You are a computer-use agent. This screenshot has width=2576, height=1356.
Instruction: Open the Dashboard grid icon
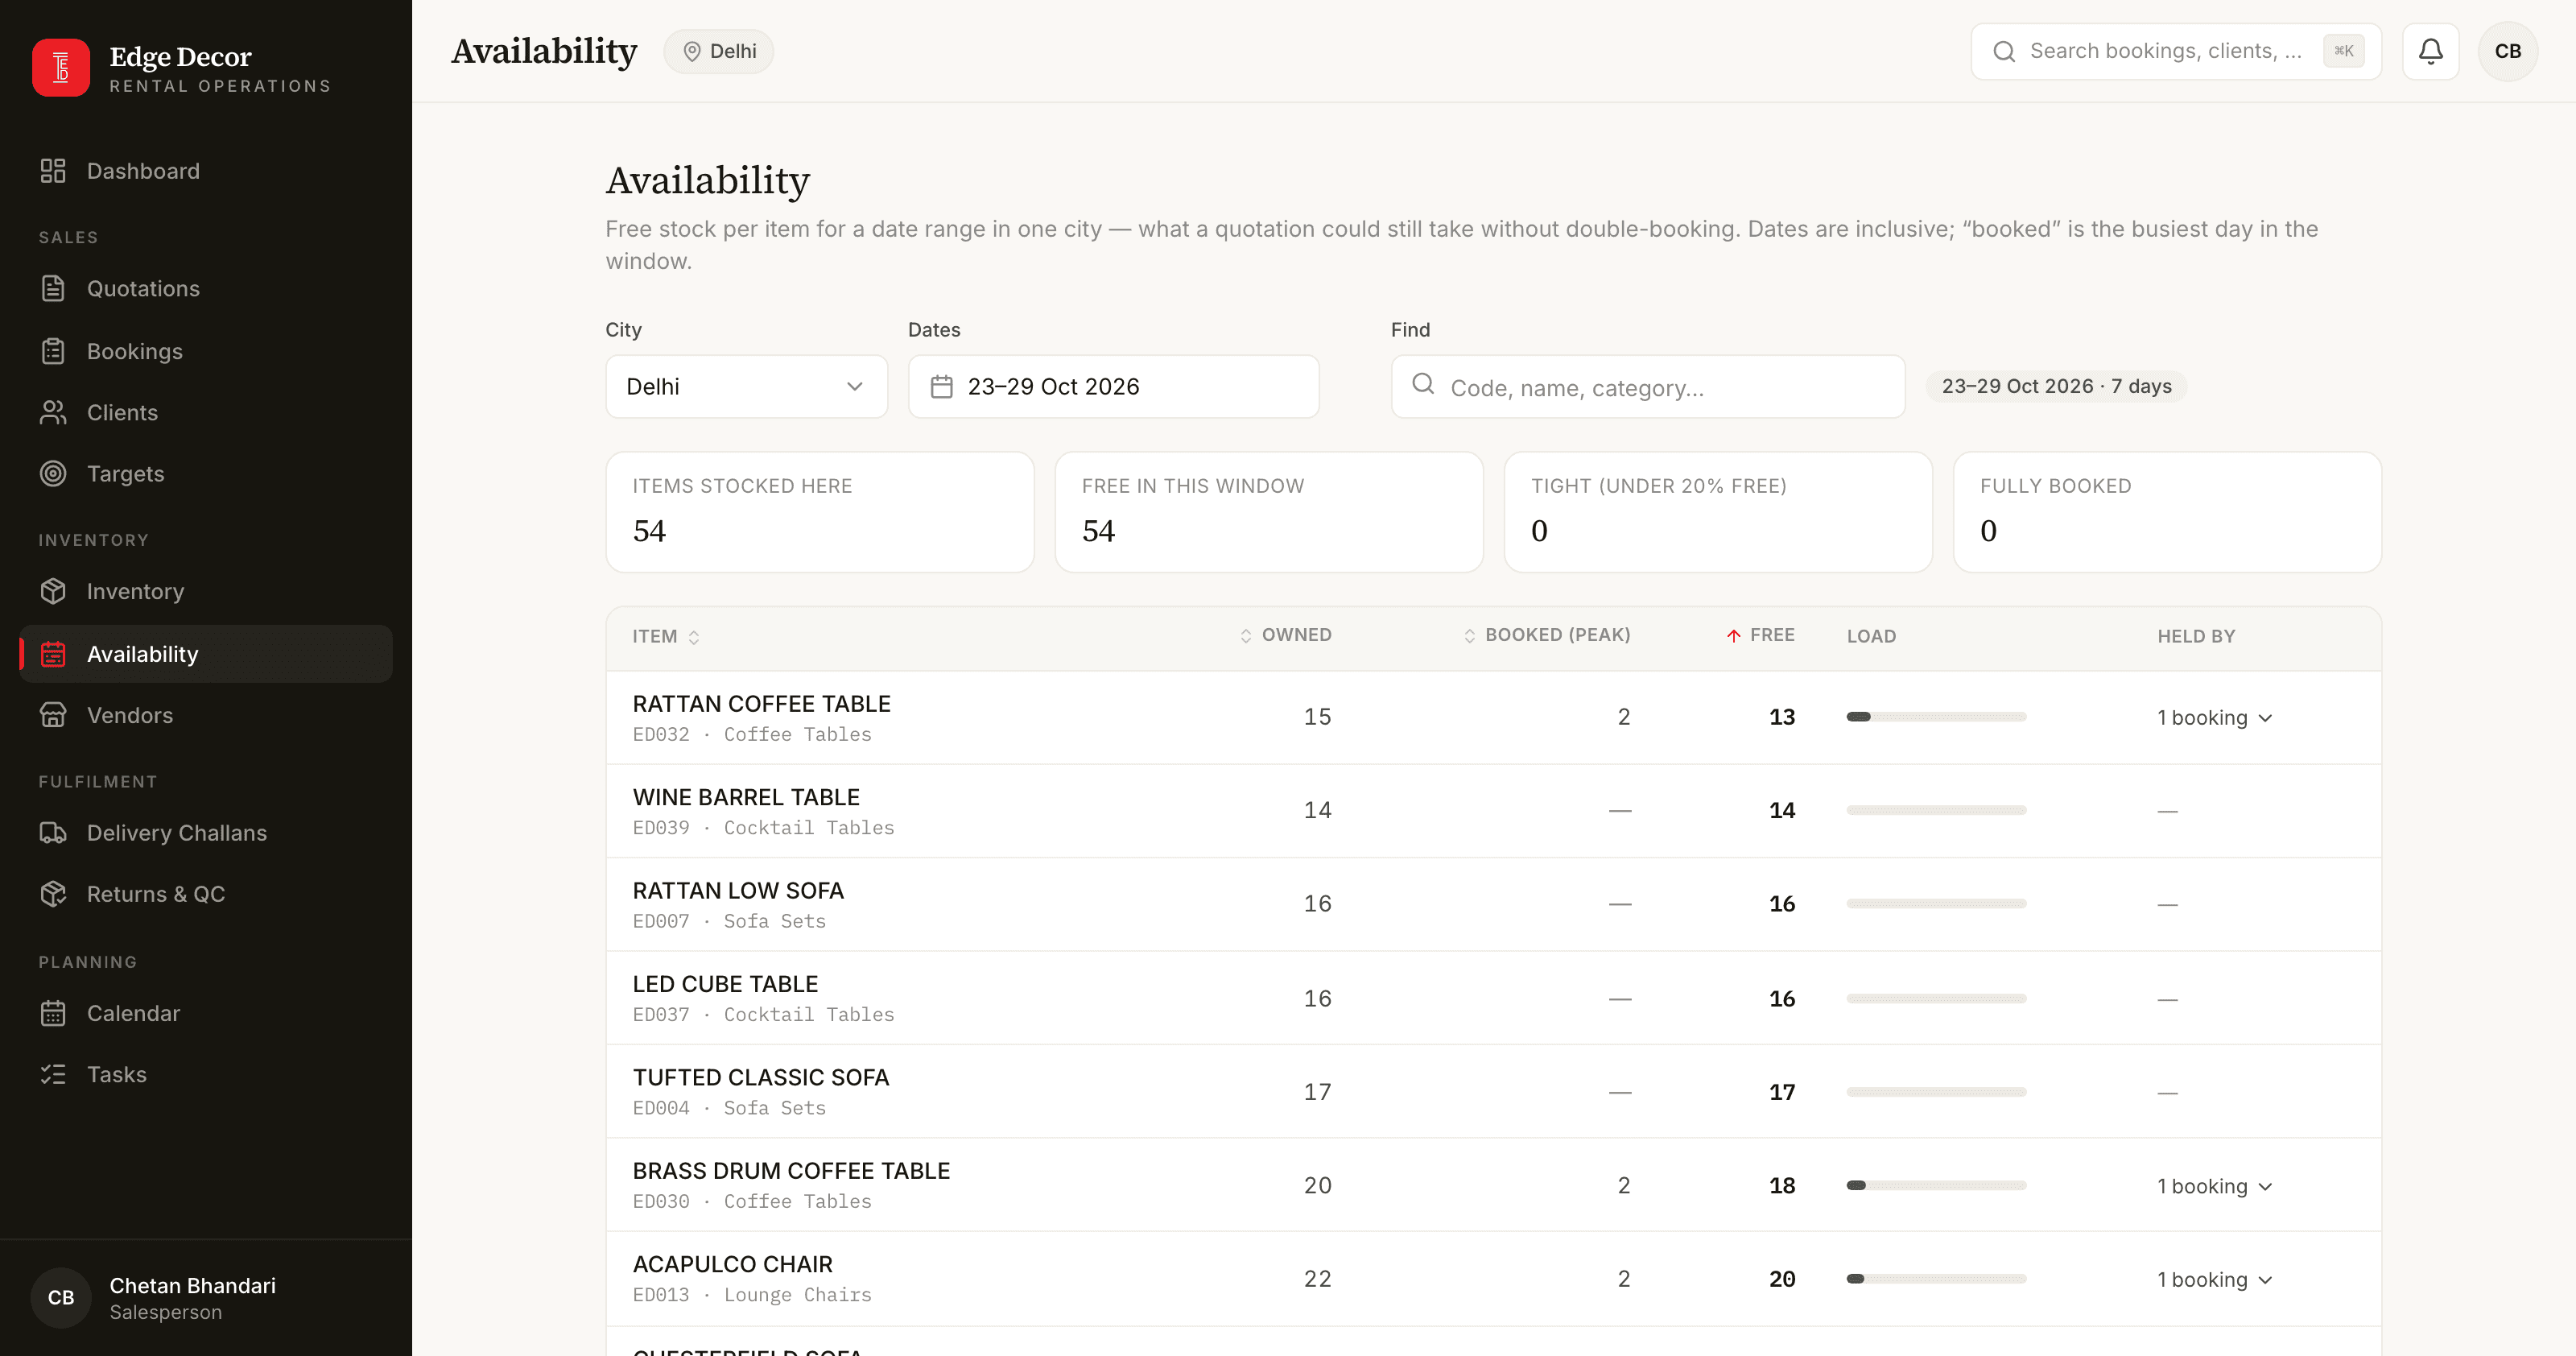pyautogui.click(x=53, y=171)
